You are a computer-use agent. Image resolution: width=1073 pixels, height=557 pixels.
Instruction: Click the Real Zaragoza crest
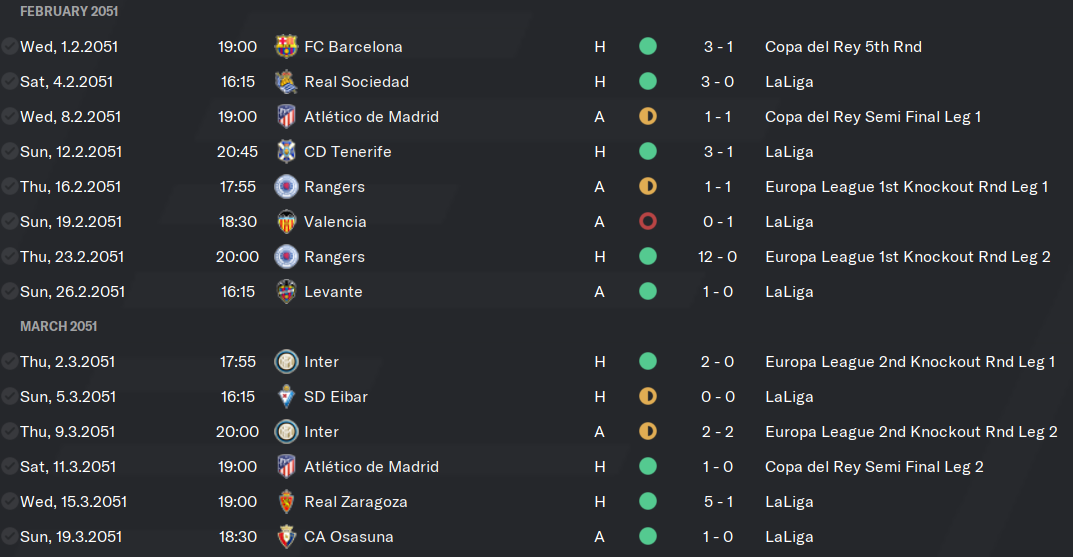pyautogui.click(x=286, y=502)
